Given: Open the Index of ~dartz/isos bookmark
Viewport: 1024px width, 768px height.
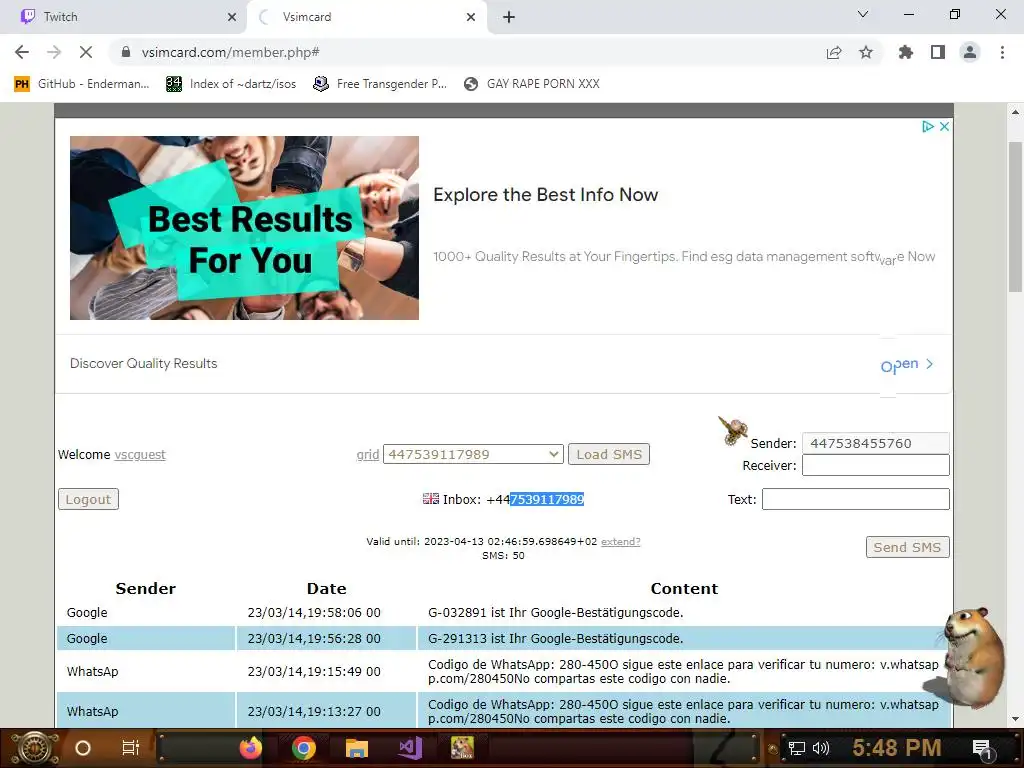Looking at the screenshot, I should (x=231, y=84).
